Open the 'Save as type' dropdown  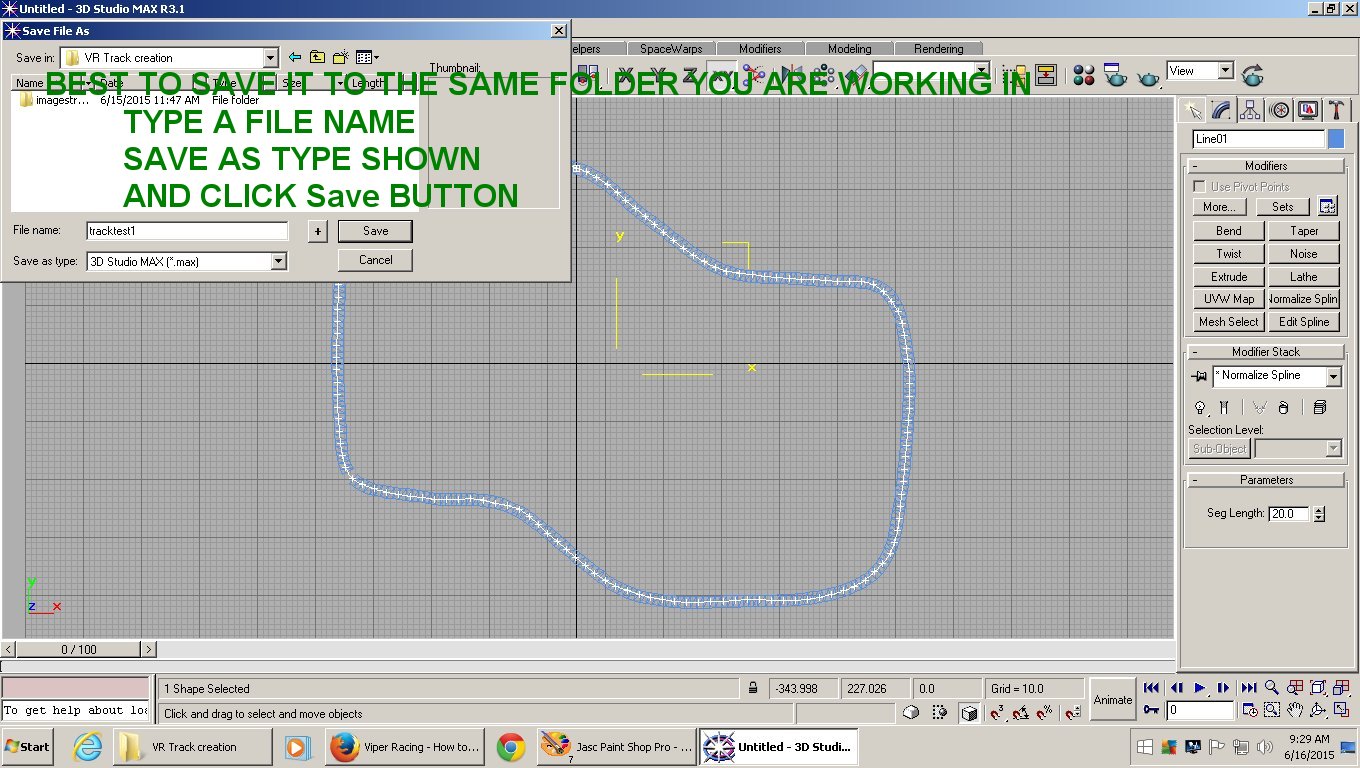tap(279, 262)
